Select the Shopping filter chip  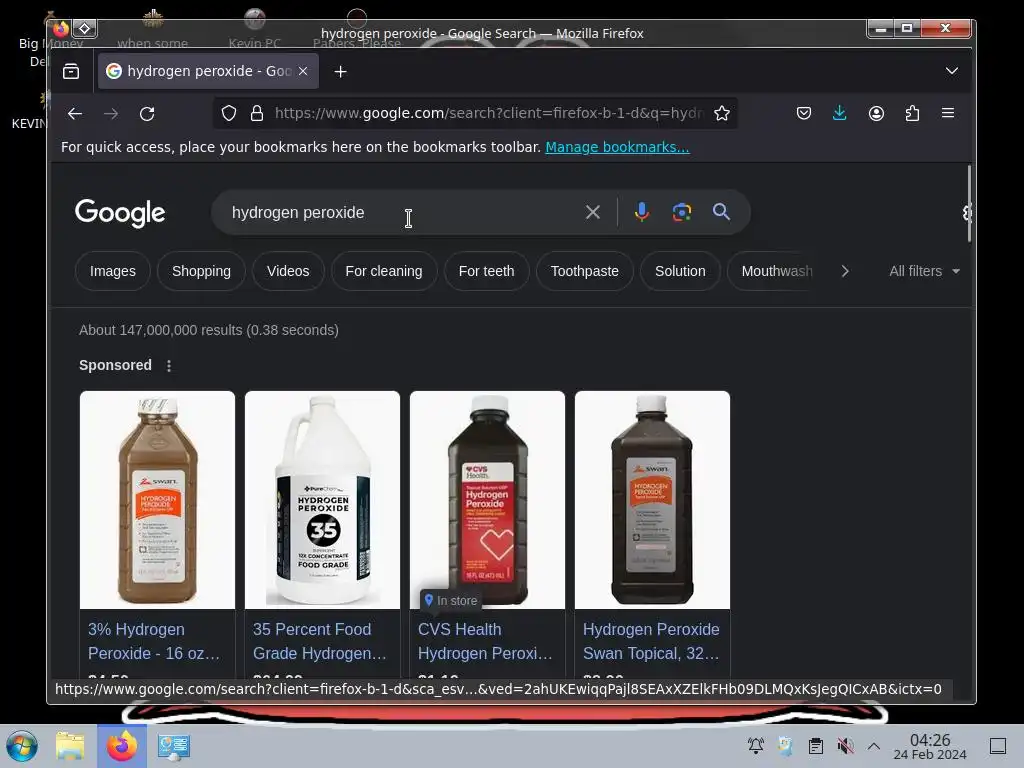[201, 271]
